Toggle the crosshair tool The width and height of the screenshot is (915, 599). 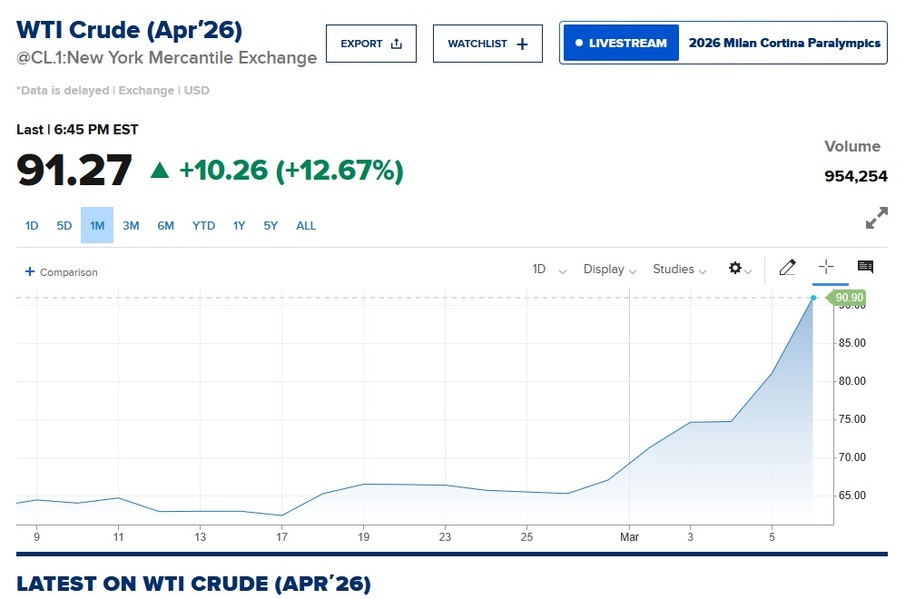(x=826, y=267)
